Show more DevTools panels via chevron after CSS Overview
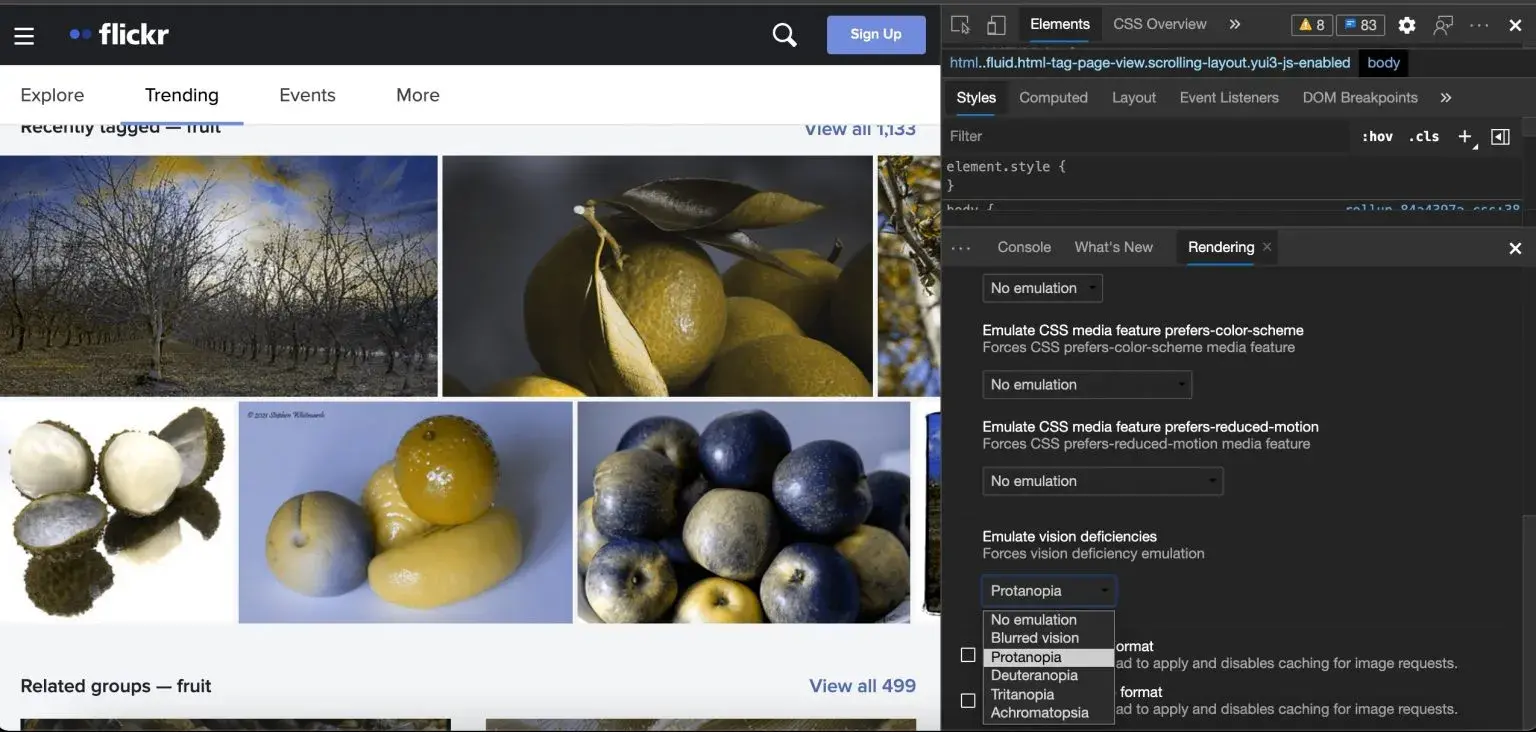The height and width of the screenshot is (732, 1536). pyautogui.click(x=1235, y=25)
